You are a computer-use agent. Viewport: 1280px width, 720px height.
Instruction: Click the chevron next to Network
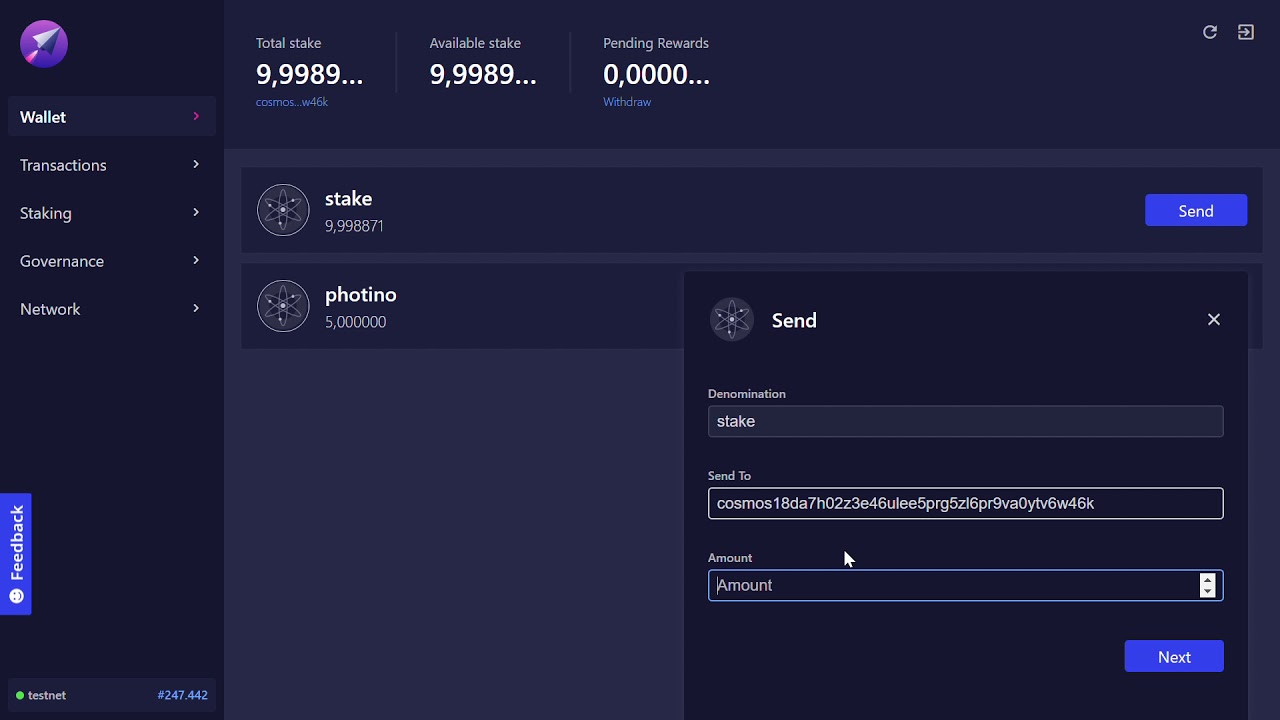click(x=196, y=308)
